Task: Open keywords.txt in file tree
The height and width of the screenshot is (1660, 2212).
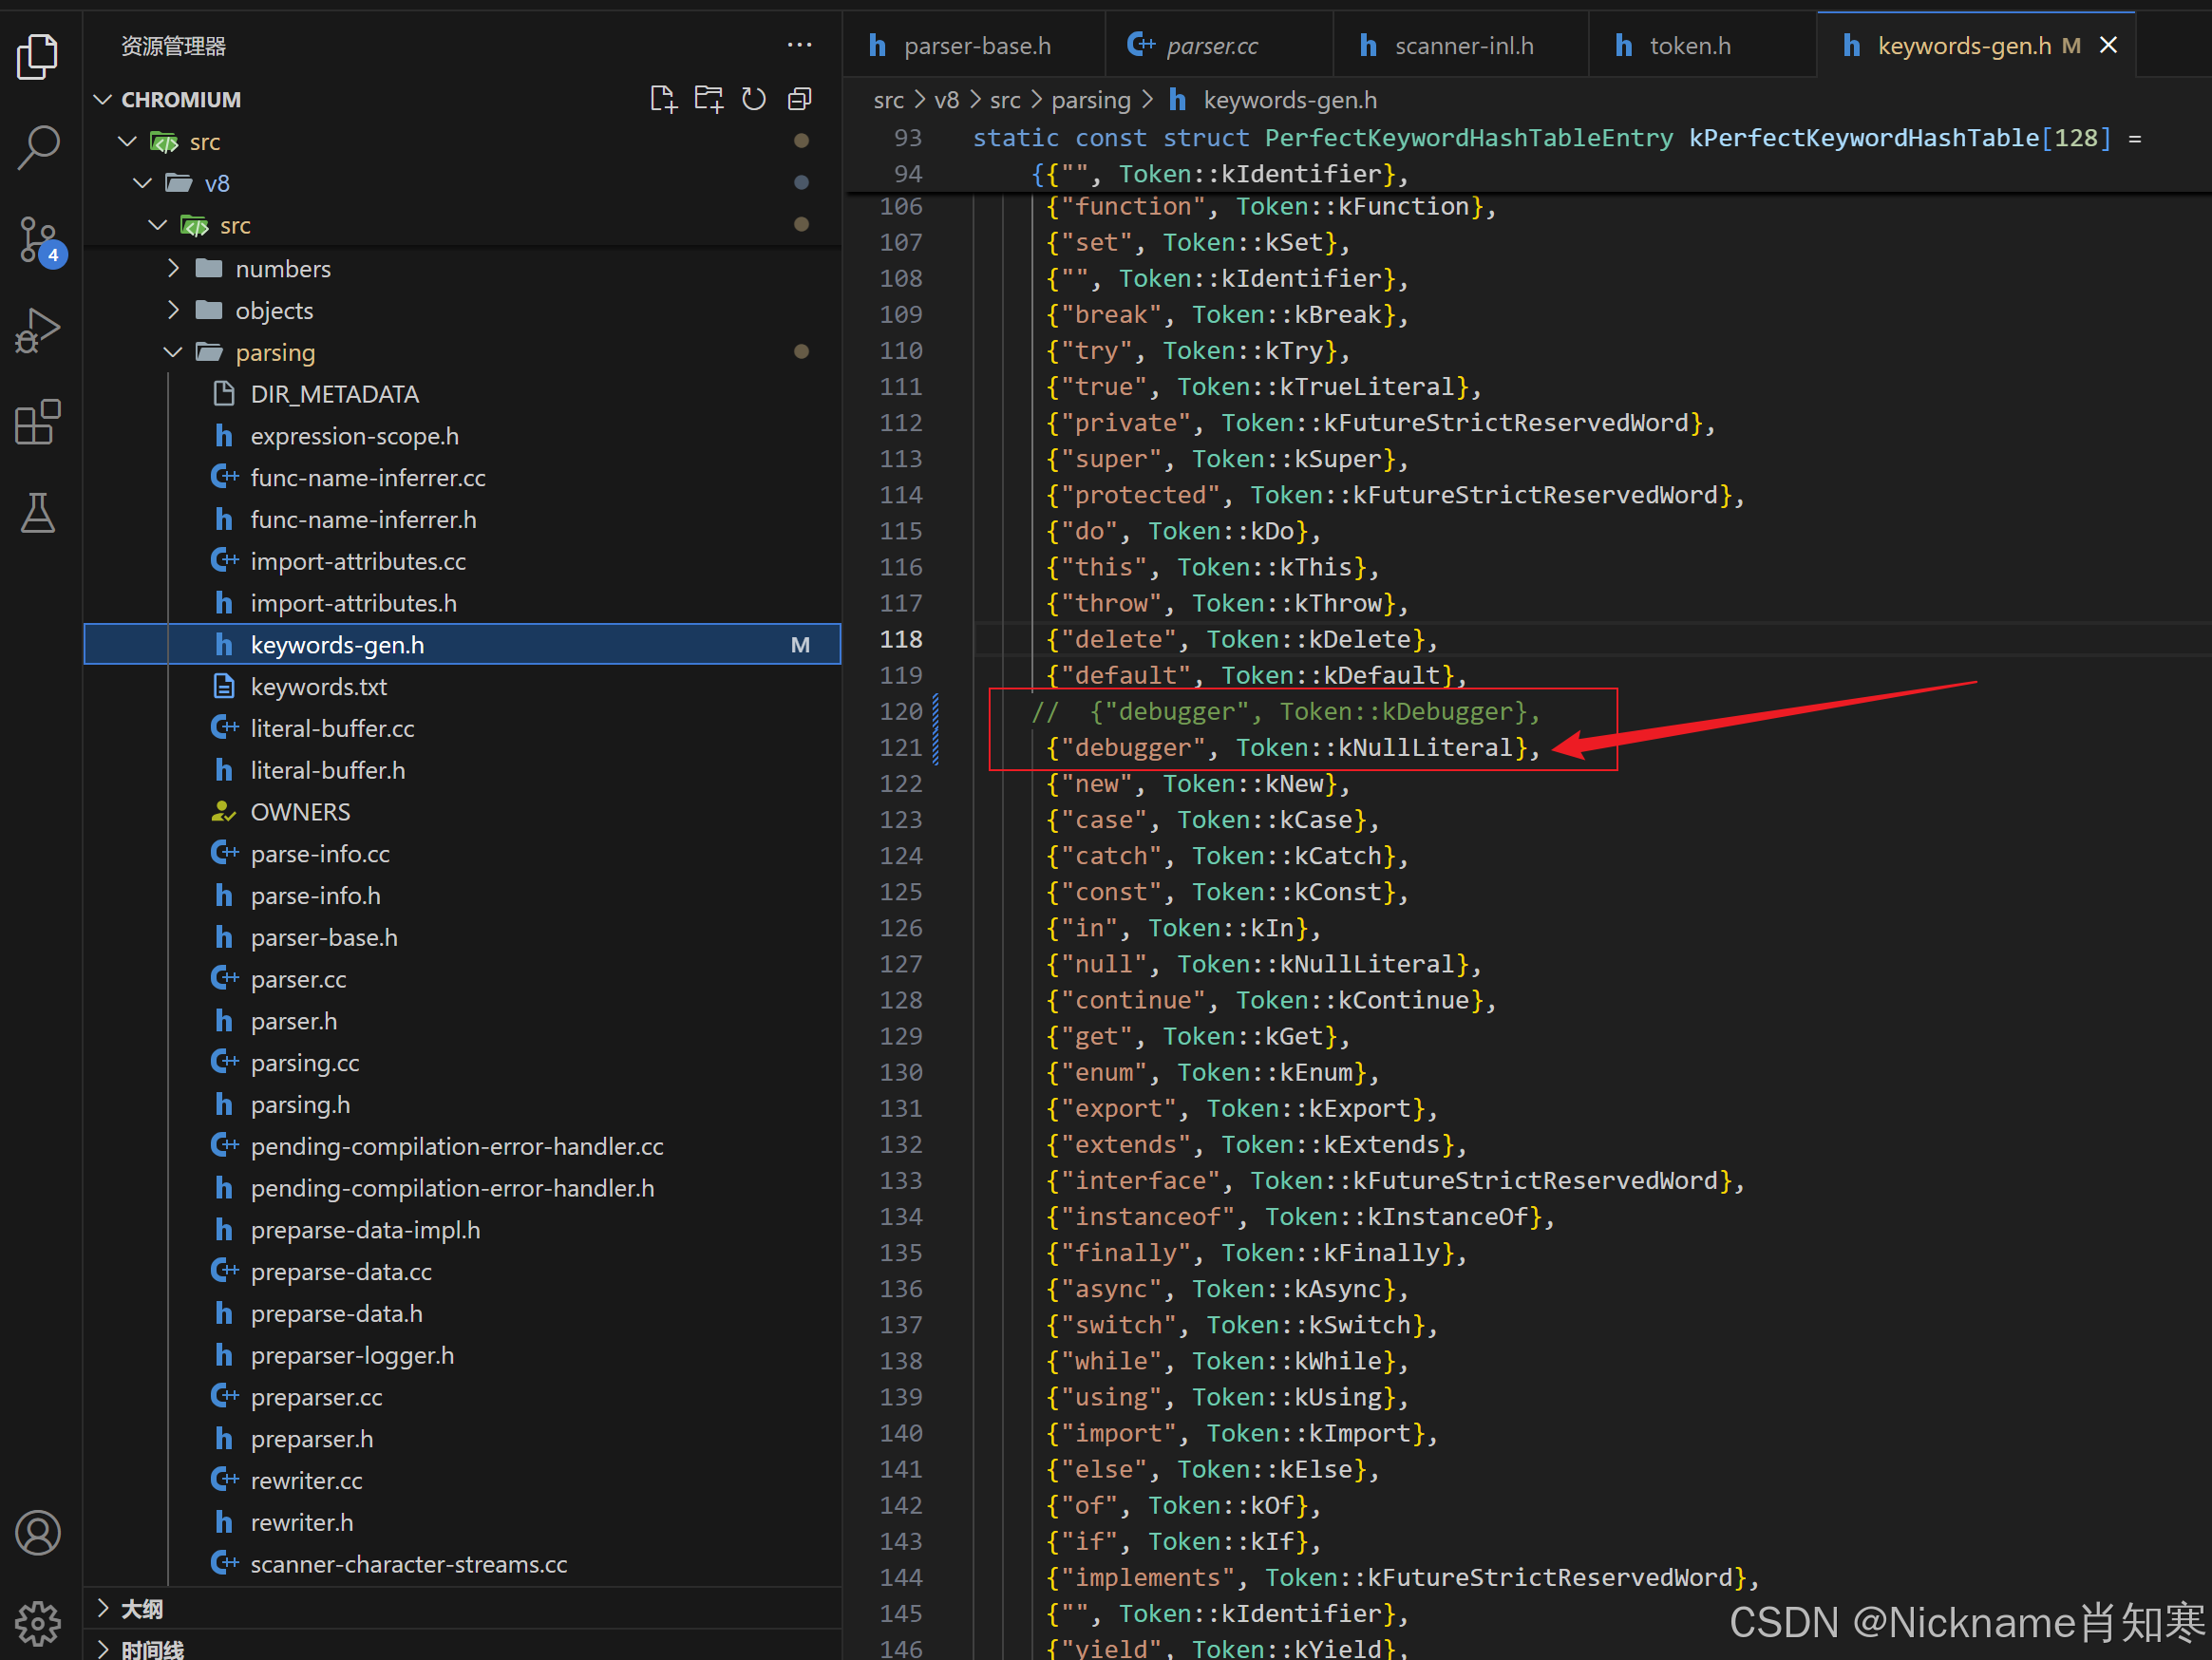Action: pyautogui.click(x=318, y=686)
